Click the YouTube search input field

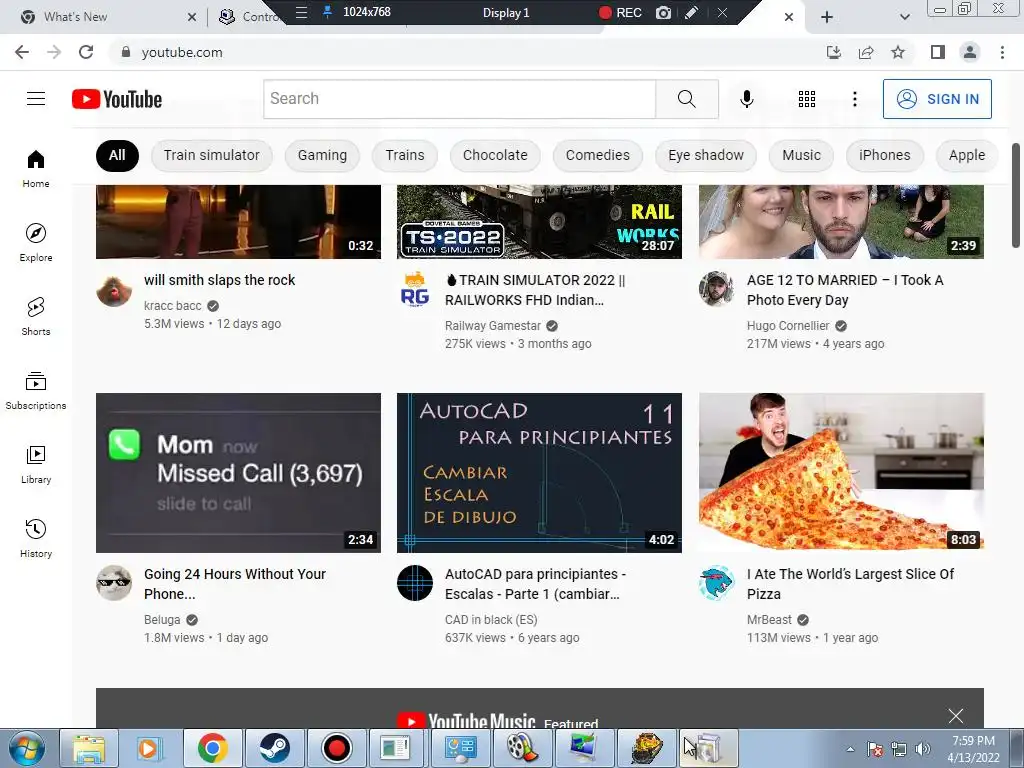coord(460,99)
